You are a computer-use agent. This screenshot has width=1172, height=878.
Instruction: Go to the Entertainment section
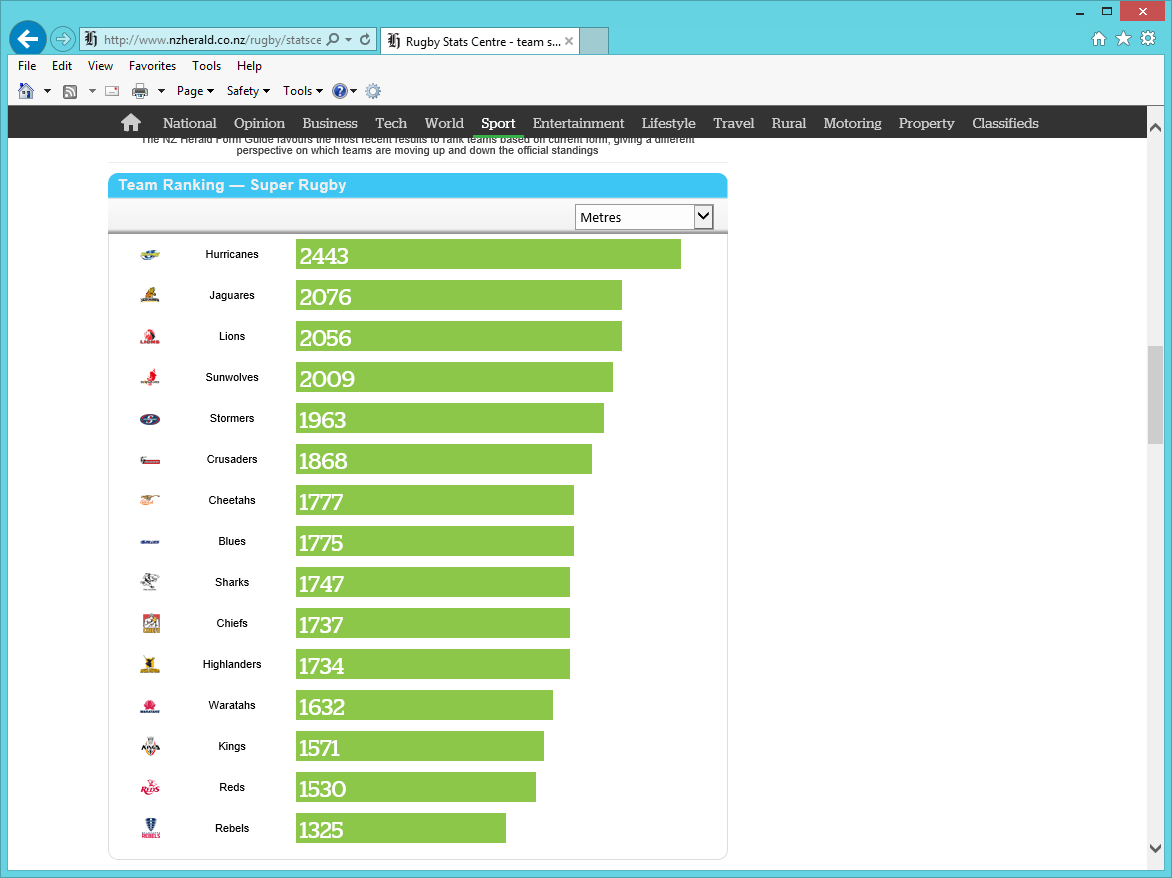coord(579,123)
